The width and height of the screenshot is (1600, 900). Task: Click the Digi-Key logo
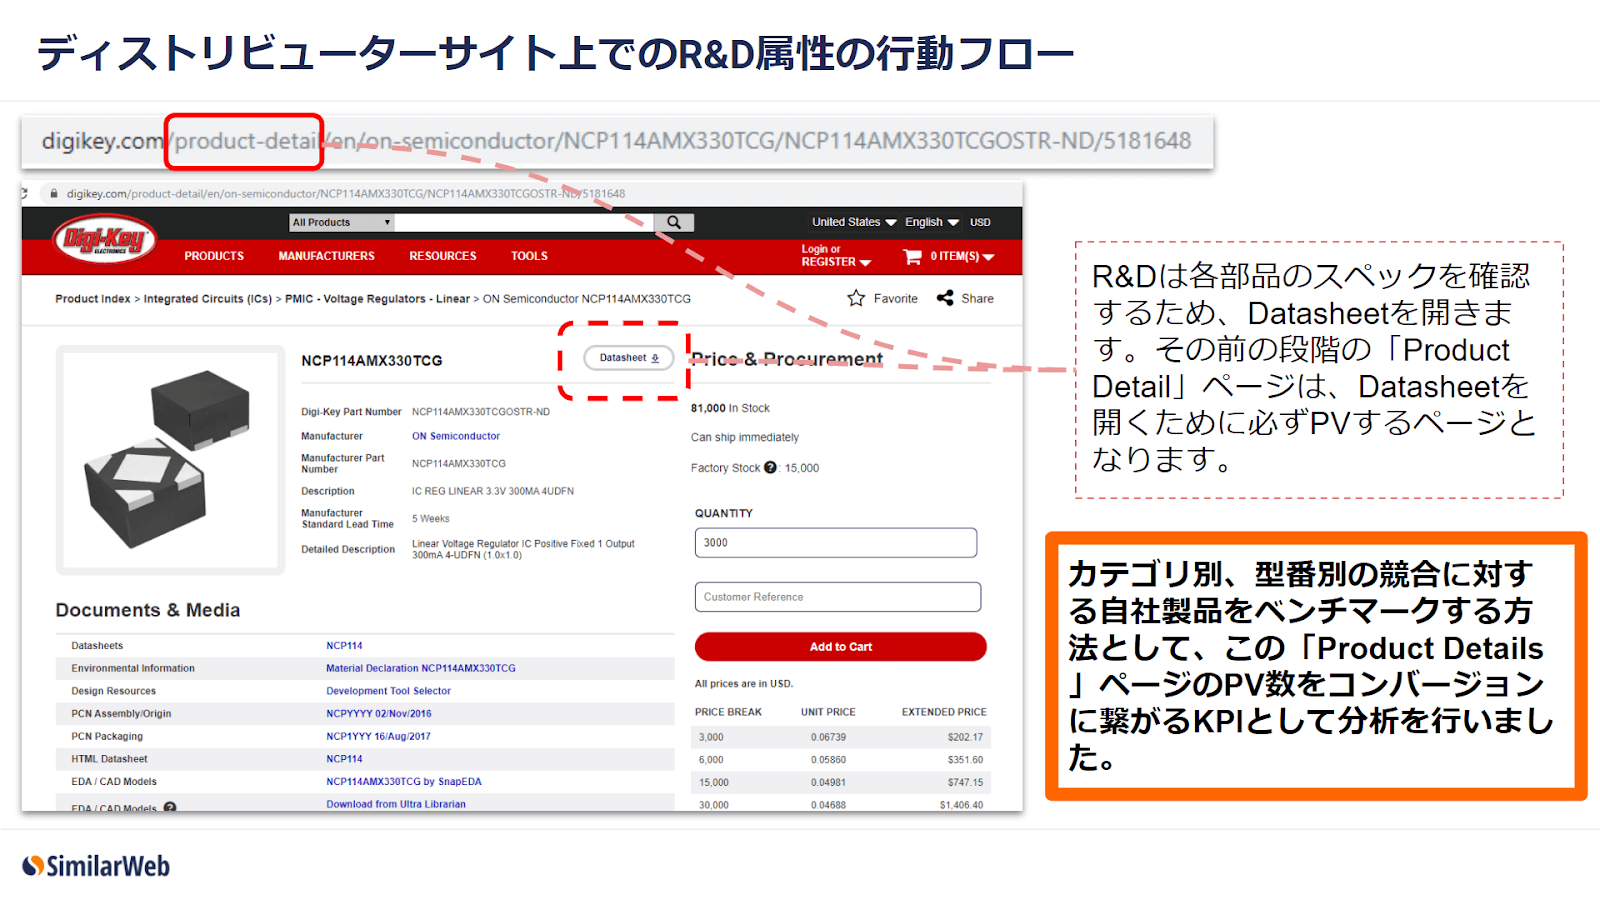(x=105, y=240)
